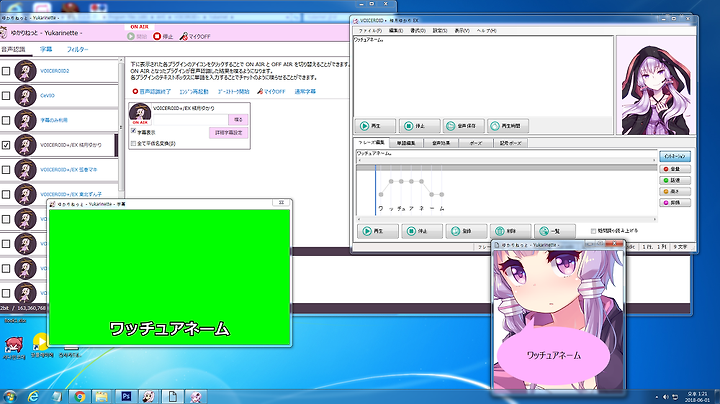
Task: Enable the VOICEROID2 plugin checkbox
Action: [6, 71]
